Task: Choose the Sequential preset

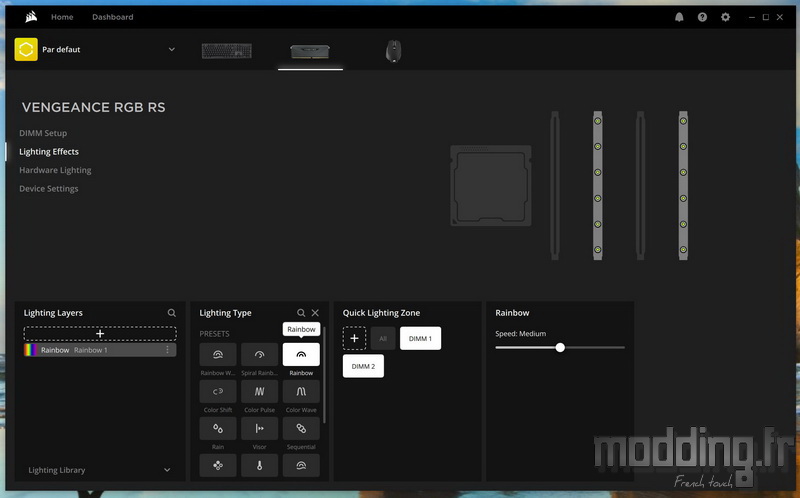Action: click(x=301, y=428)
